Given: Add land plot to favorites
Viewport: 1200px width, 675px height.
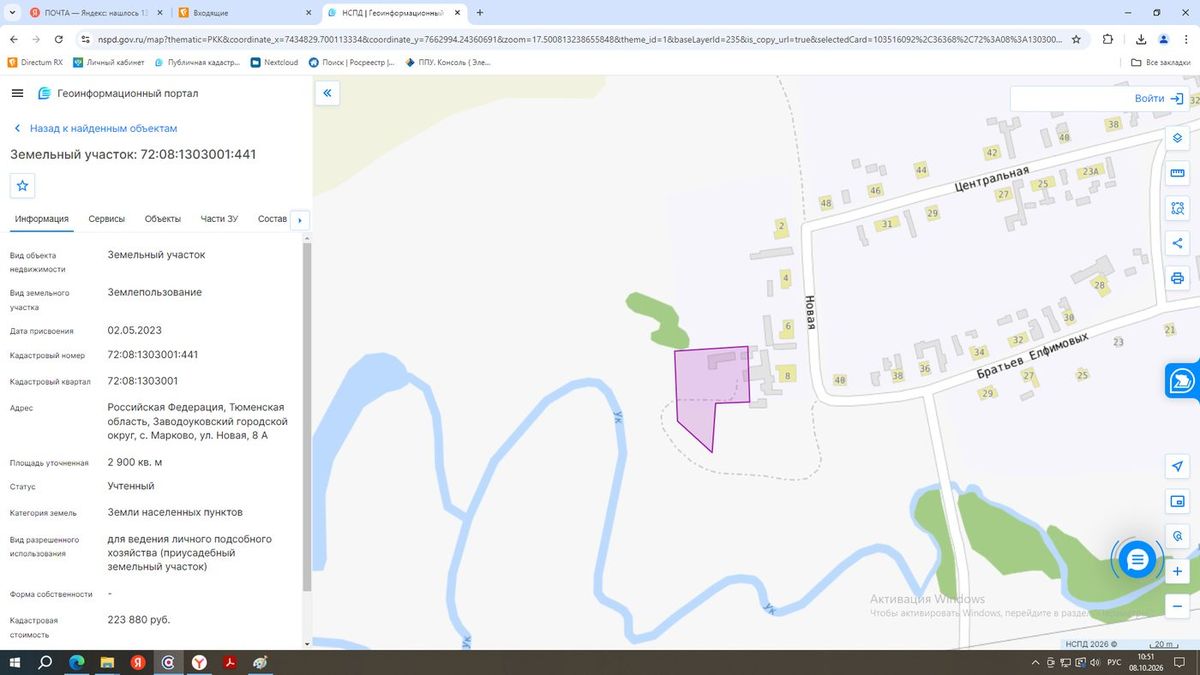Looking at the screenshot, I should point(22,185).
